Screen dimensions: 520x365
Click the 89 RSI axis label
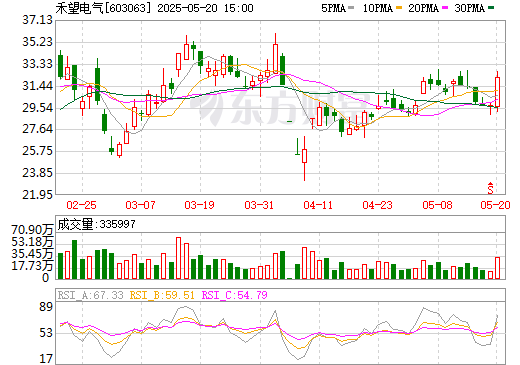click(x=46, y=307)
